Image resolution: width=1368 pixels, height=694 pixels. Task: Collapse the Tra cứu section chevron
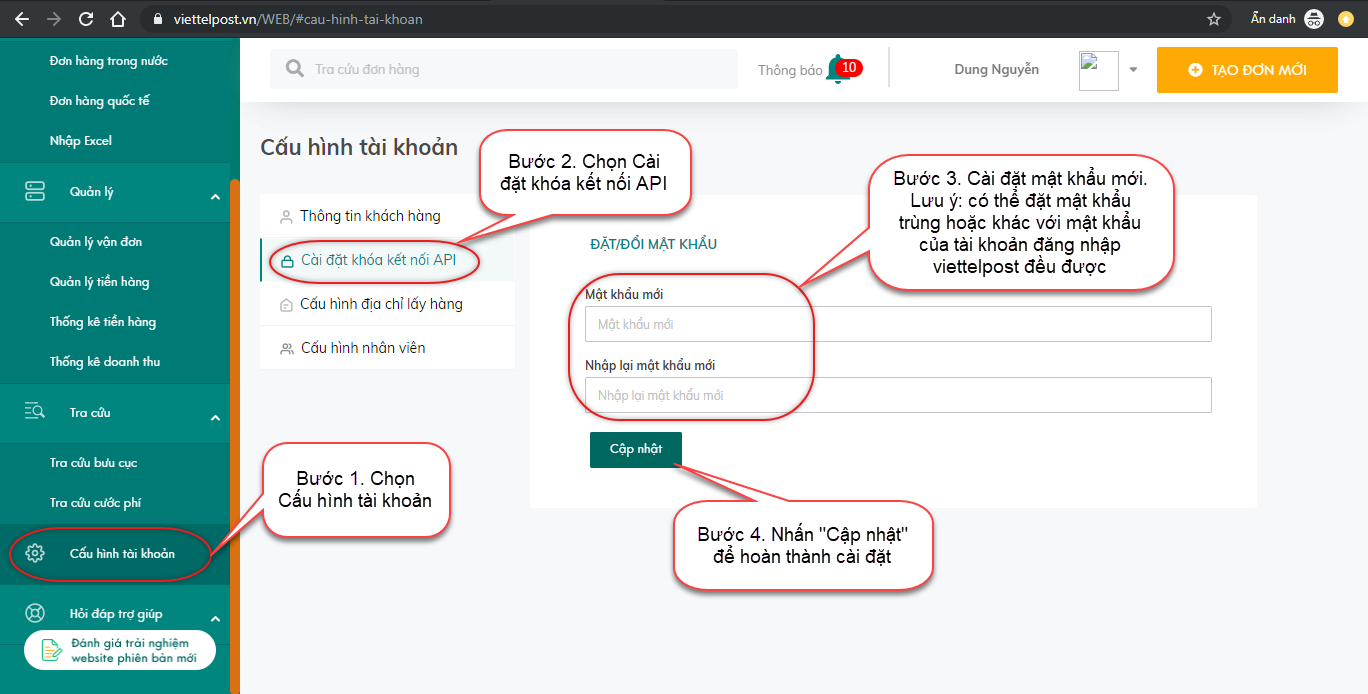[215, 418]
